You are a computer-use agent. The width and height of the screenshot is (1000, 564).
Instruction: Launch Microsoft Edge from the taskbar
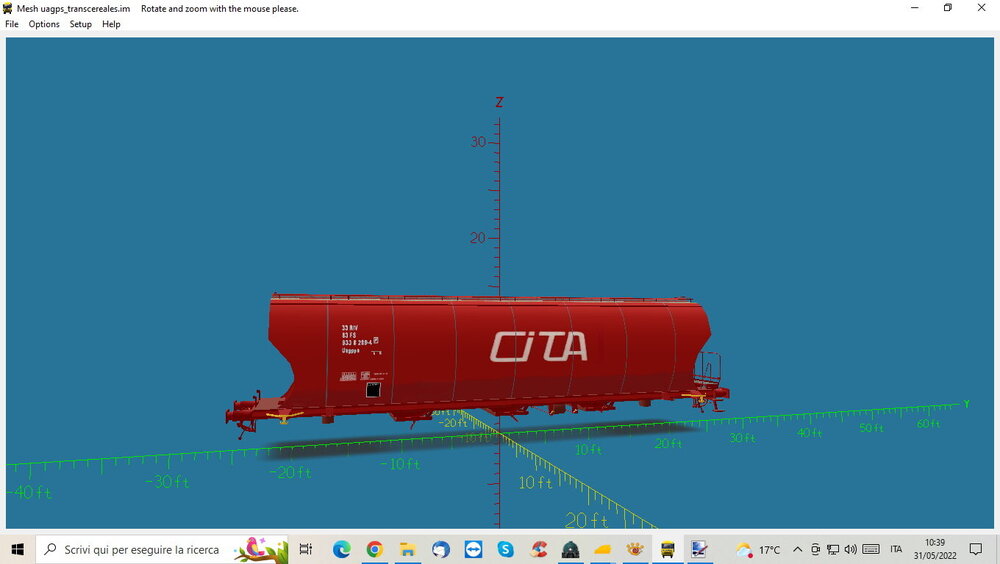click(x=342, y=549)
